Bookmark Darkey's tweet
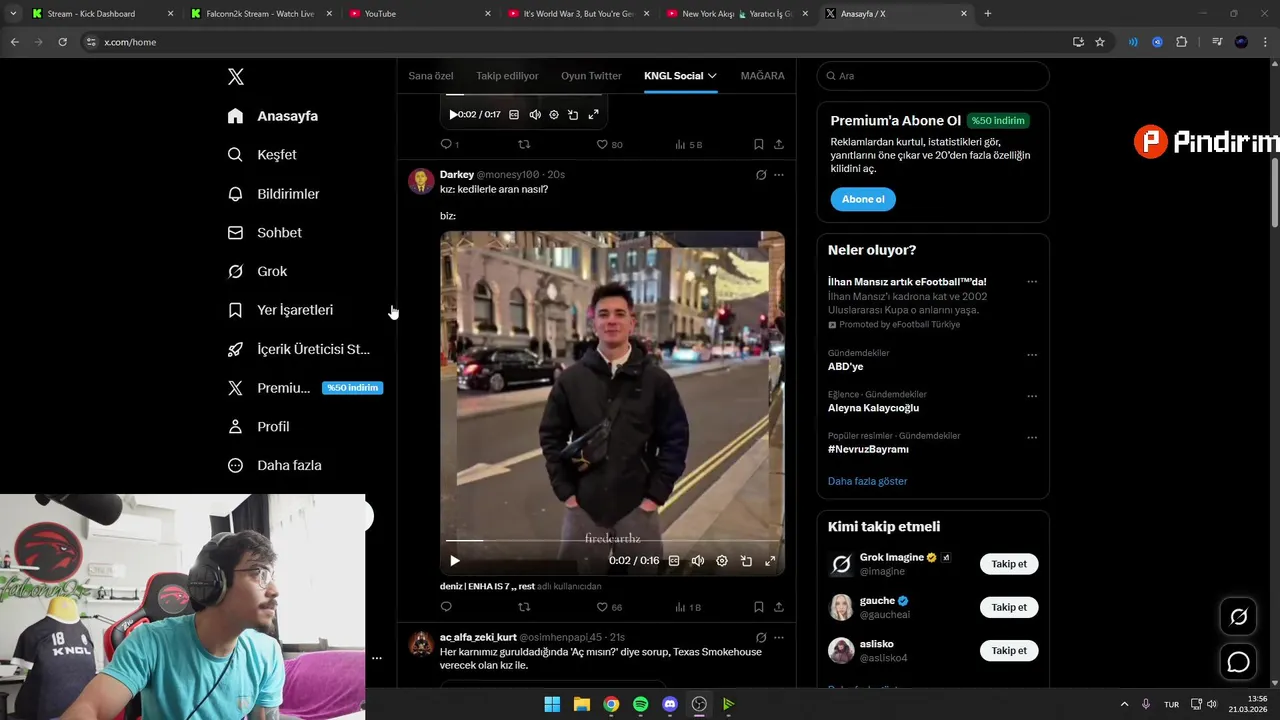 759,607
